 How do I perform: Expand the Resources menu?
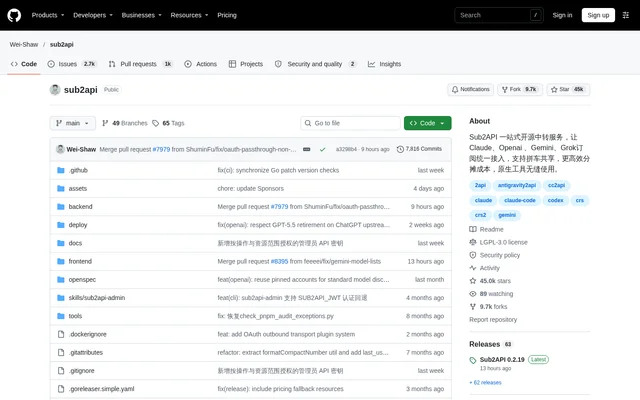point(189,15)
